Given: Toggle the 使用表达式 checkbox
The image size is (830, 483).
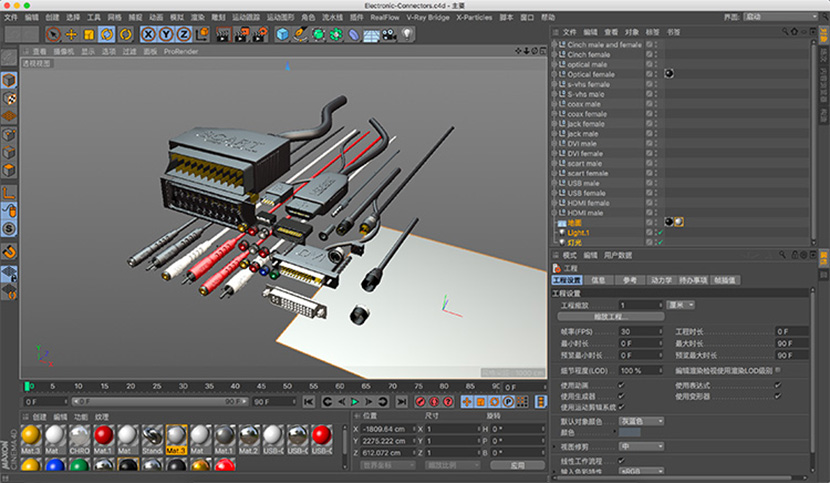Looking at the screenshot, I should (778, 384).
